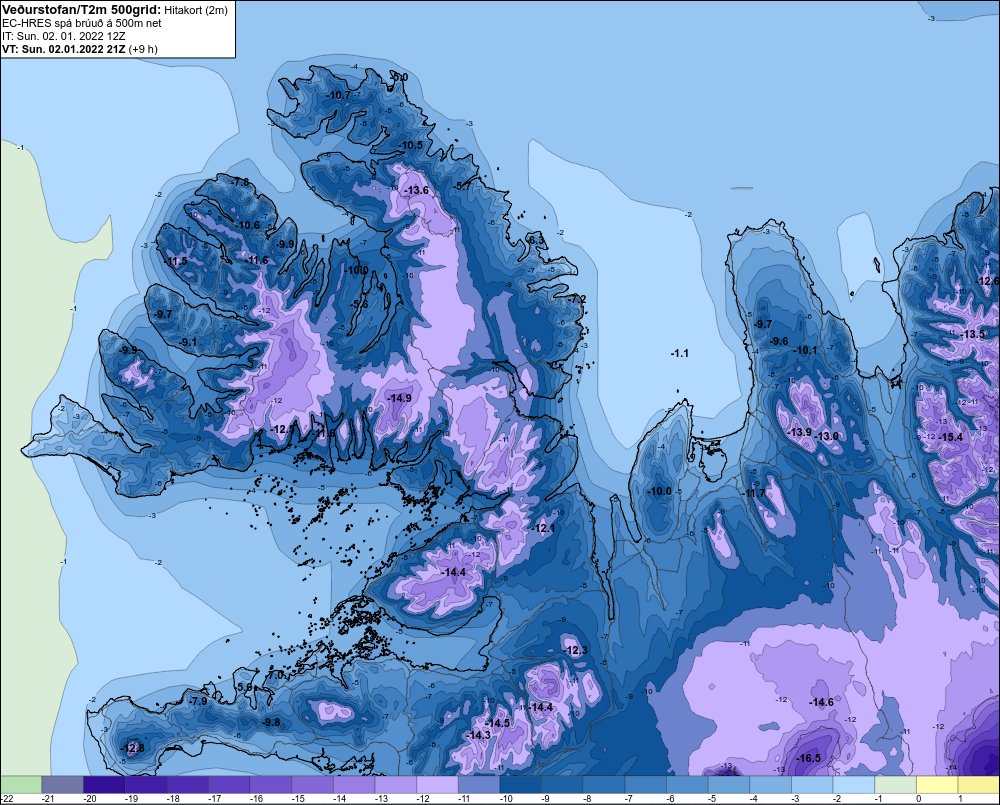The width and height of the screenshot is (1000, 805).
Task: Click the "1" label on the color scale
Action: [x=960, y=799]
